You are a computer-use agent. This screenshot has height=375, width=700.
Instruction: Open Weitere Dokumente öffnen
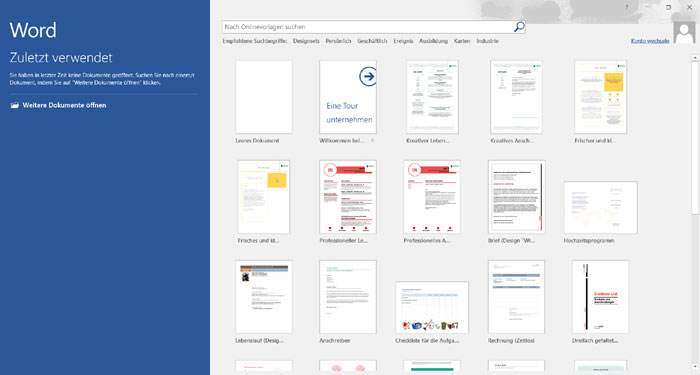point(58,105)
